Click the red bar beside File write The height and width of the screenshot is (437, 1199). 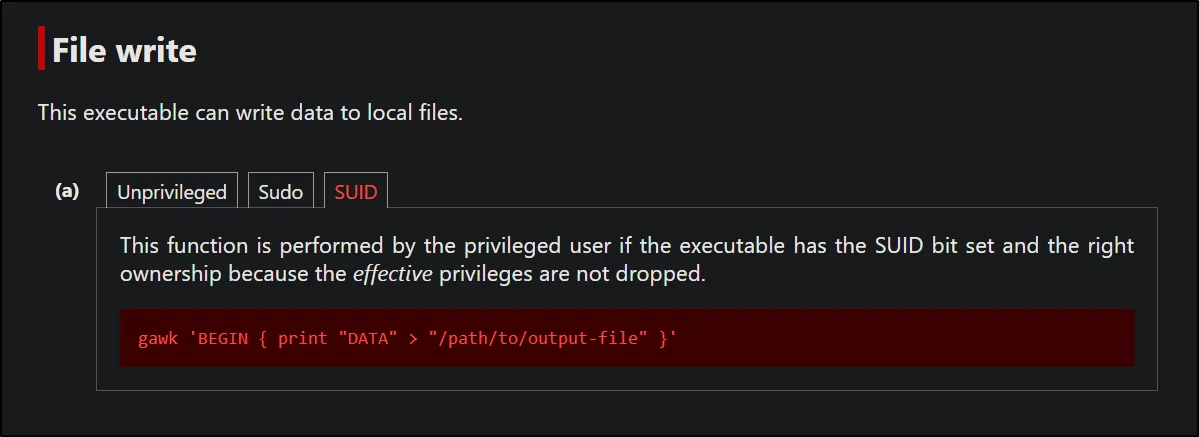pos(41,48)
